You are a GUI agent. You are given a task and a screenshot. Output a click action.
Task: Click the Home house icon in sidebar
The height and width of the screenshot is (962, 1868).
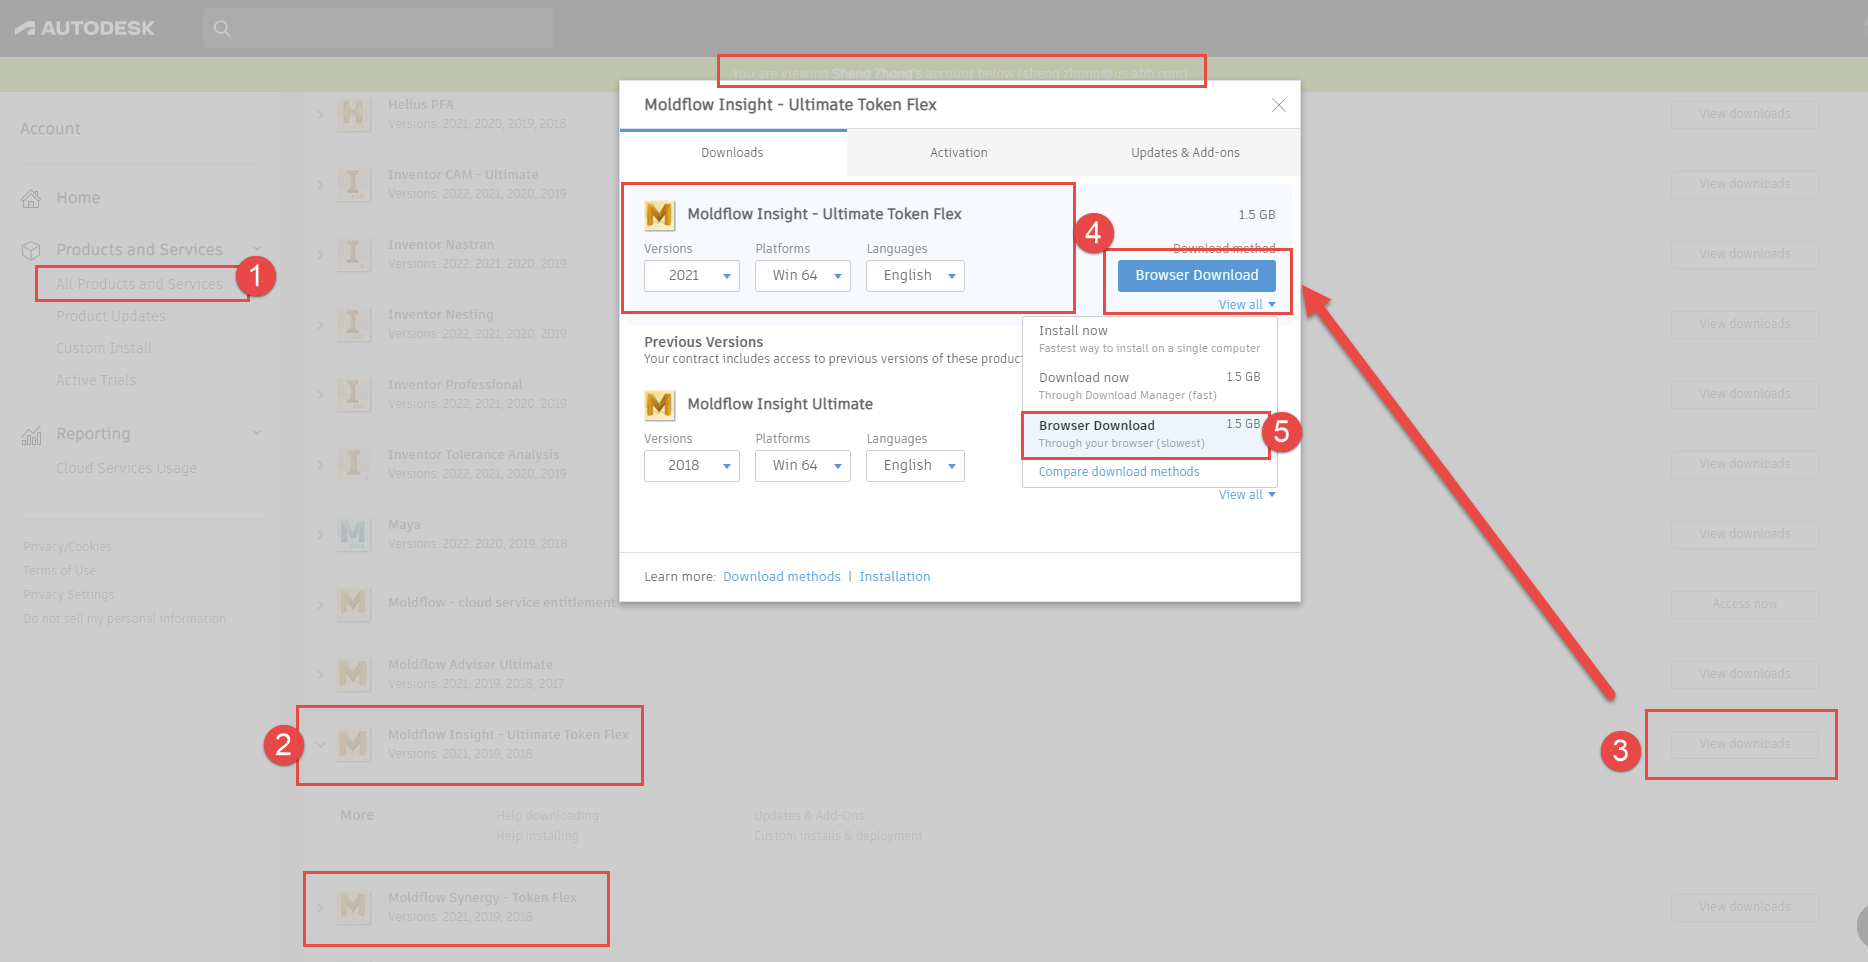(x=31, y=197)
